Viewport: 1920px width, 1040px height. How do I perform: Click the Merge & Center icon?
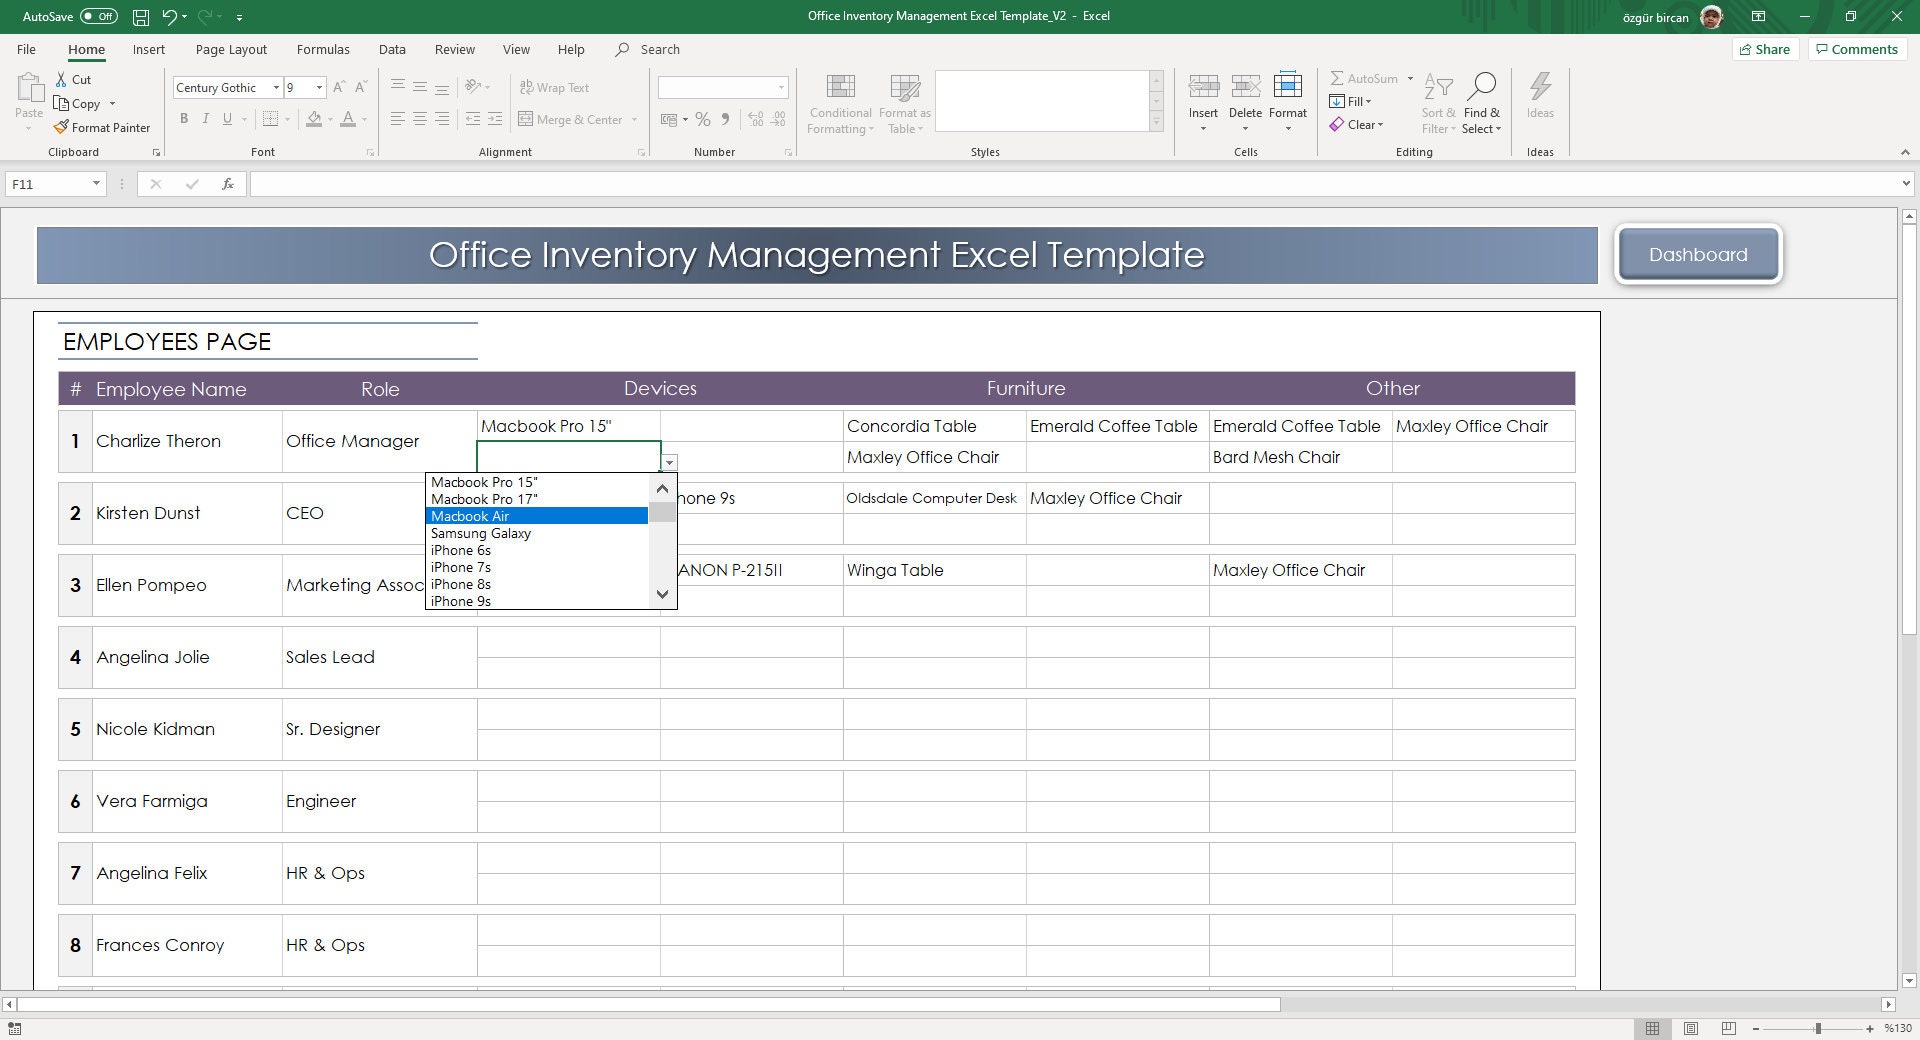(527, 119)
